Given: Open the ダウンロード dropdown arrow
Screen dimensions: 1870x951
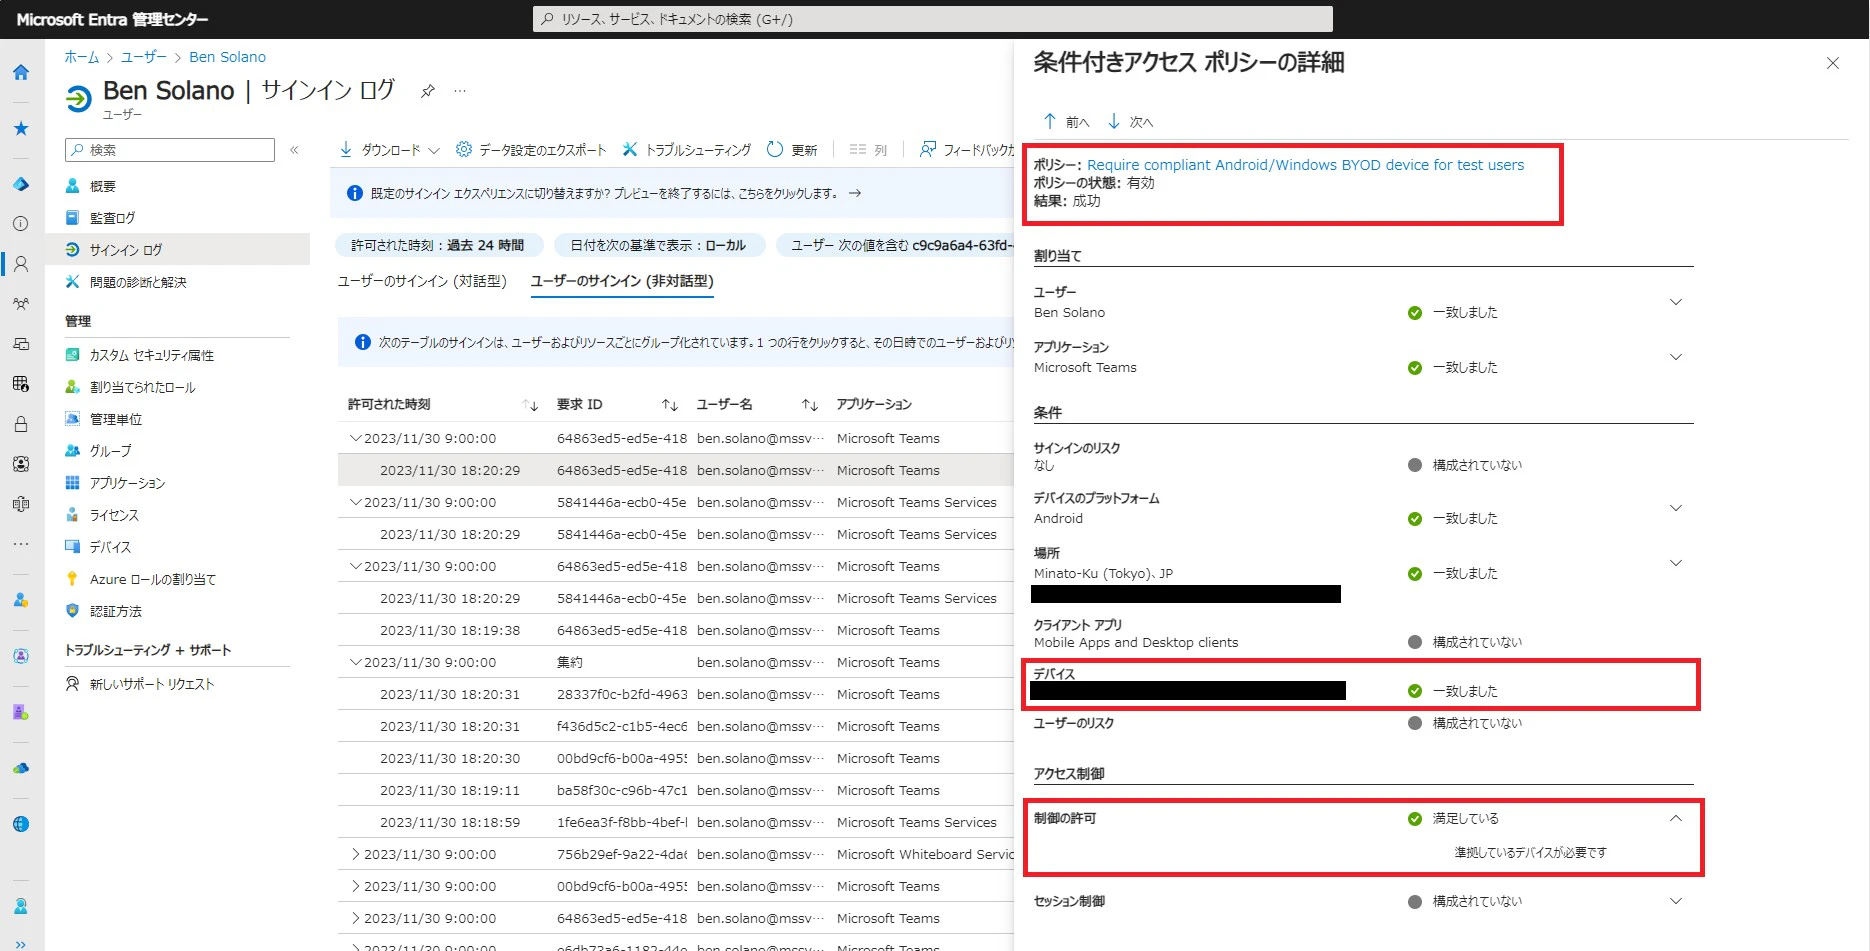Looking at the screenshot, I should tap(434, 151).
